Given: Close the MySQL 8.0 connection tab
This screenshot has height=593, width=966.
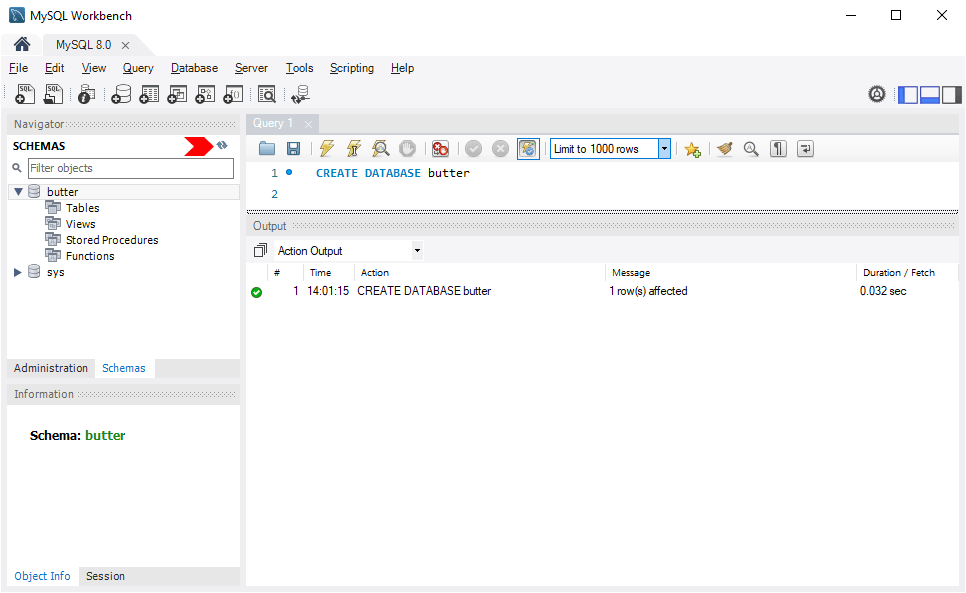Looking at the screenshot, I should 126,46.
